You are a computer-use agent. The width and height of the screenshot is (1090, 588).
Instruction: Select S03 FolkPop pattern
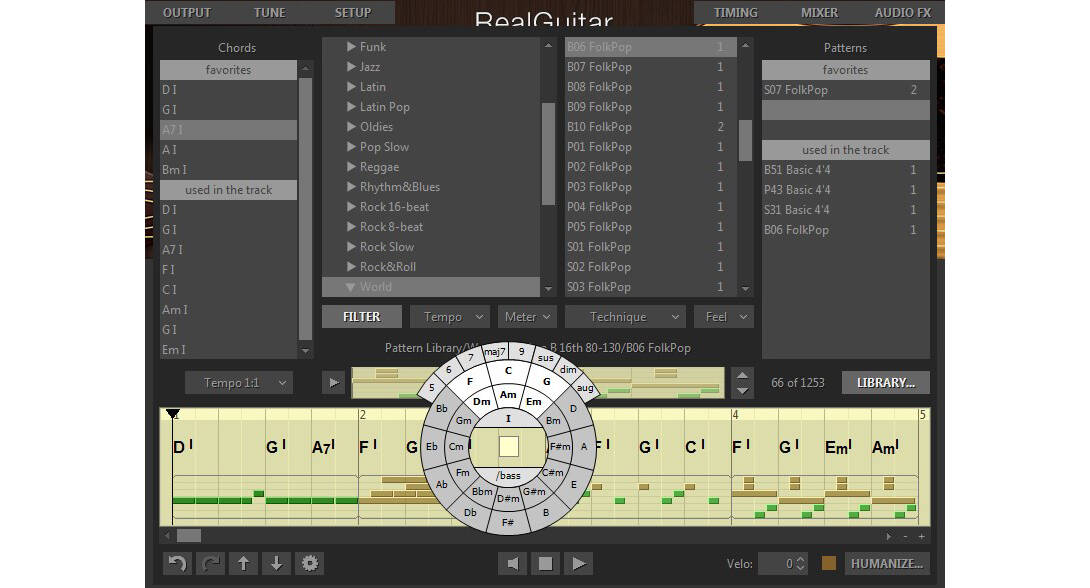651,287
